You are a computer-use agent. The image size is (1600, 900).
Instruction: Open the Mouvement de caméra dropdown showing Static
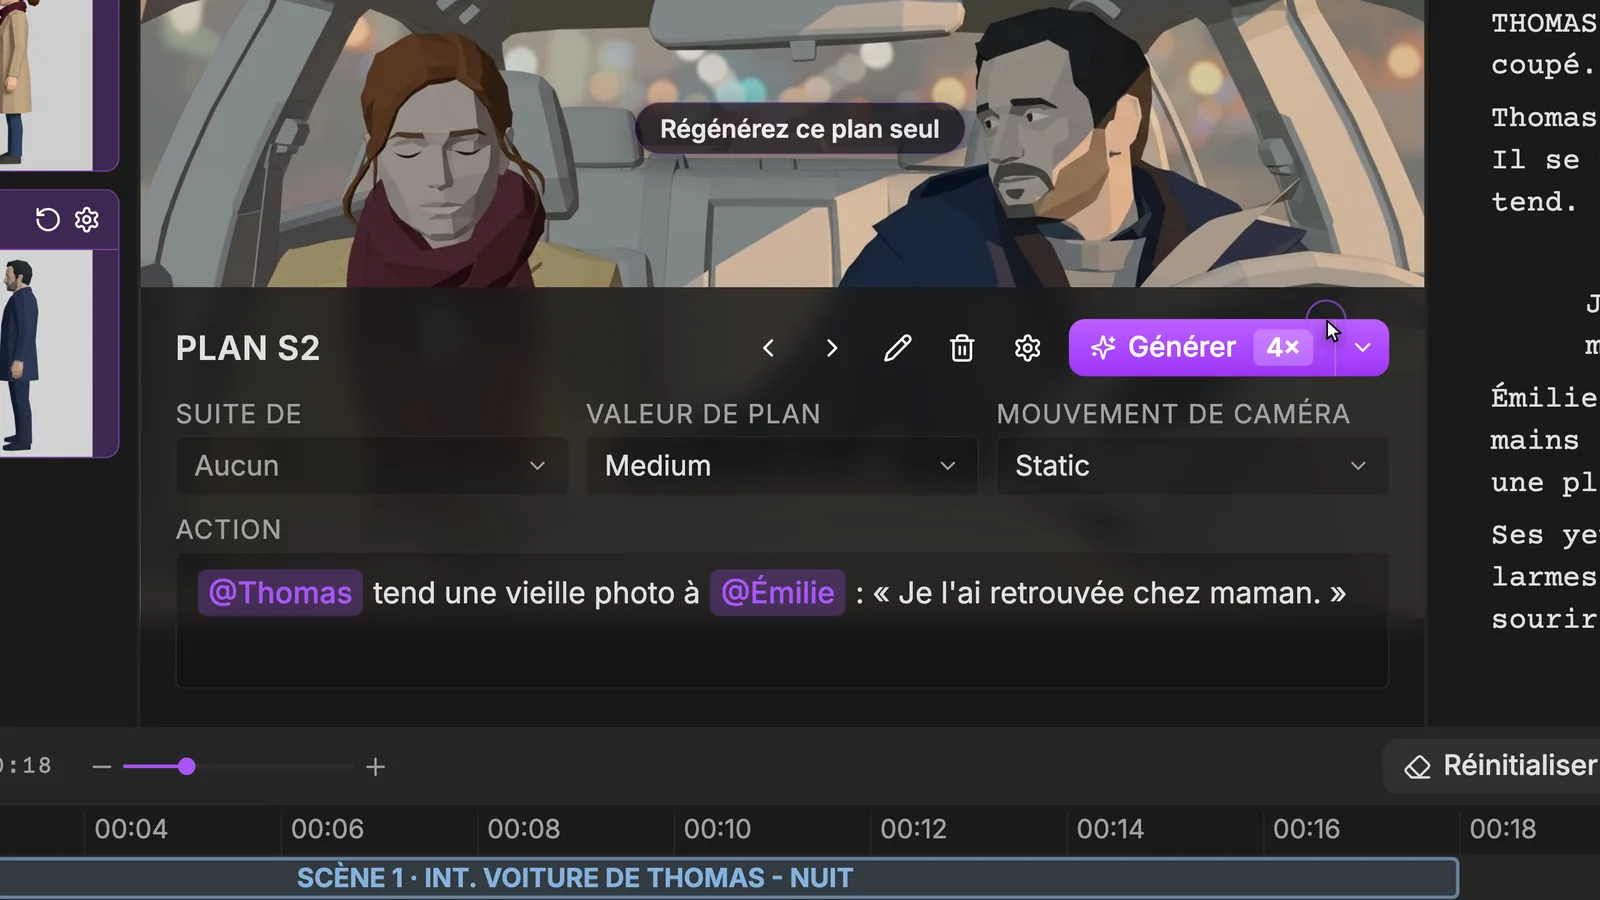pyautogui.click(x=1192, y=466)
